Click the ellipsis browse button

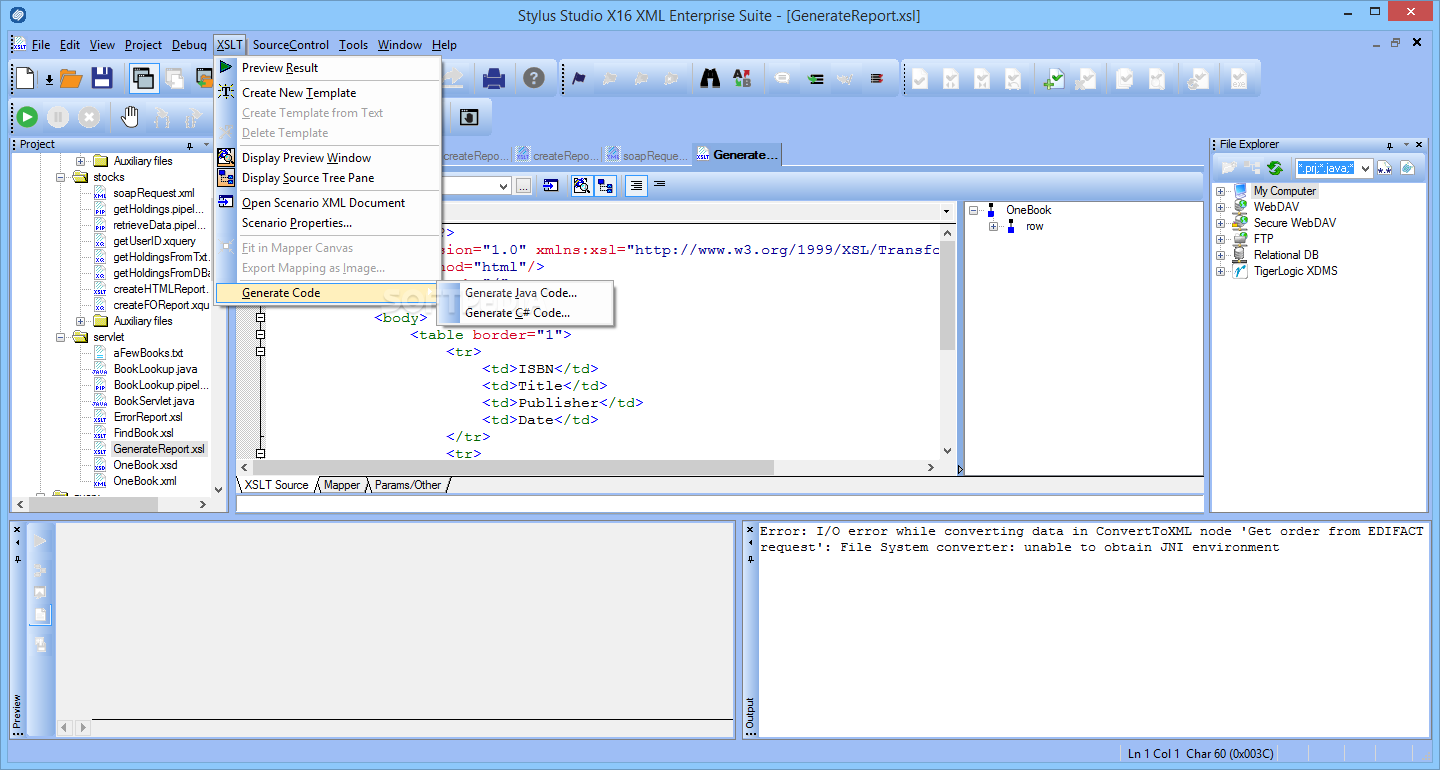click(x=523, y=186)
